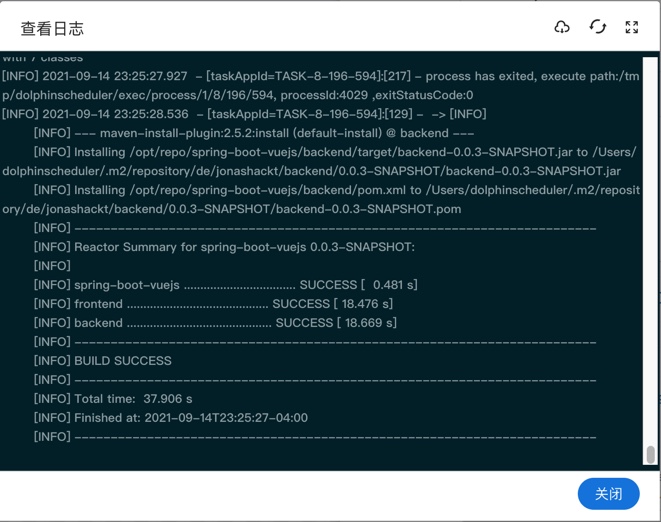Viewport: 661px width, 522px height.
Task: Click the 23:25:28.536 taskAppId log line
Action: 243,114
